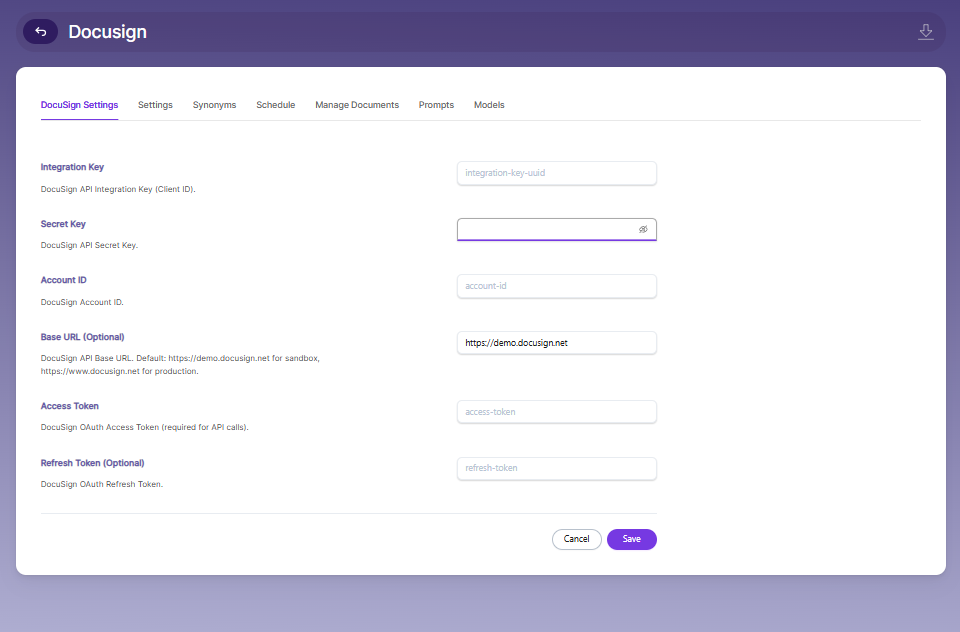Viewport: 960px width, 632px height.
Task: Focus the Account ID input field
Action: pos(557,286)
